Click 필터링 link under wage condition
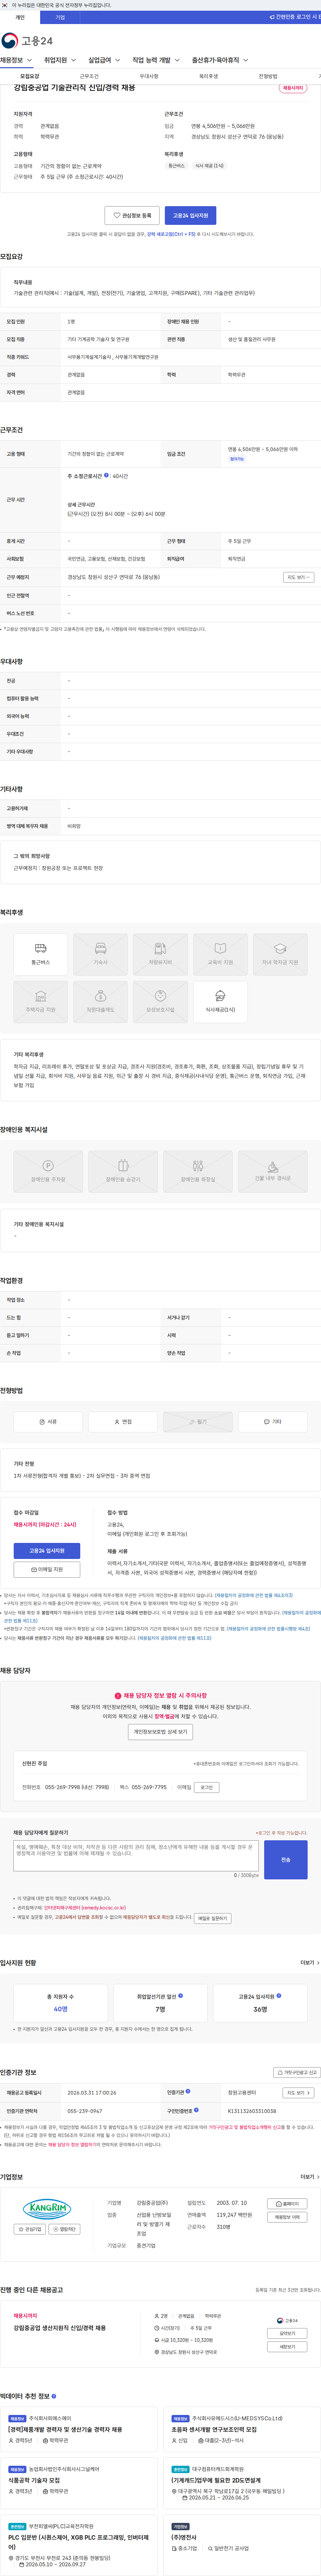 (x=237, y=459)
